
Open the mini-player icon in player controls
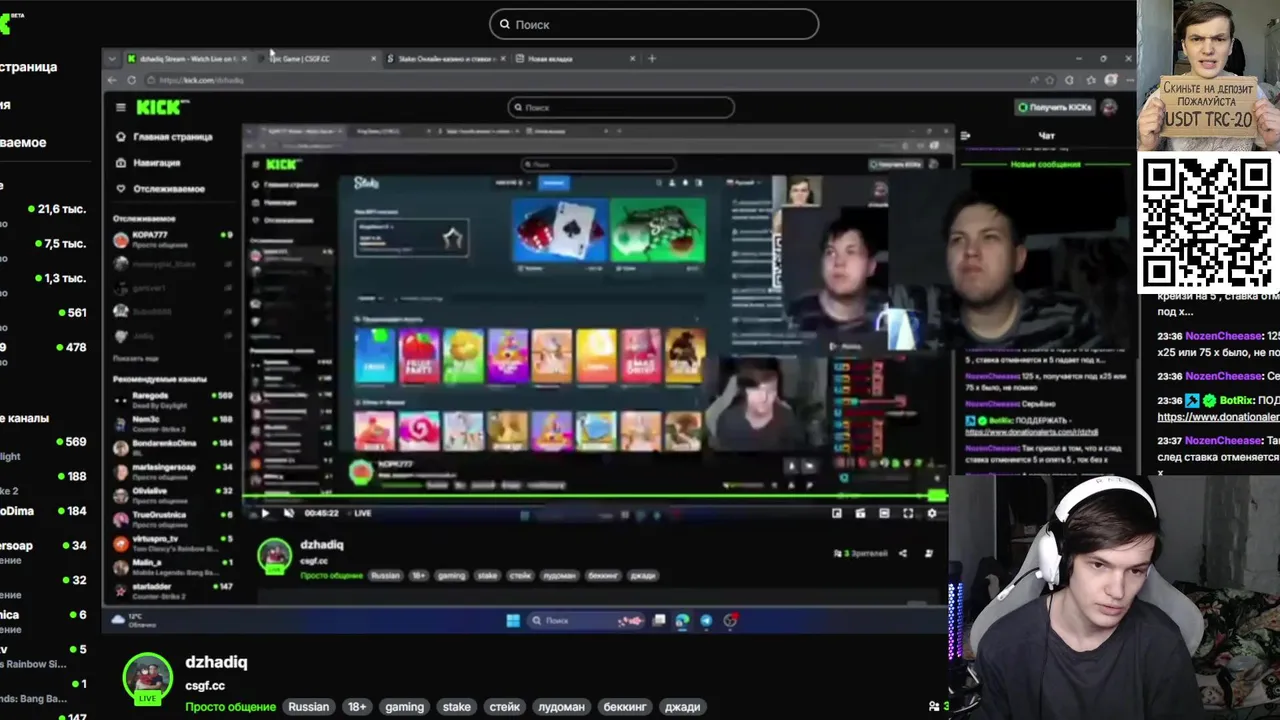[x=837, y=513]
